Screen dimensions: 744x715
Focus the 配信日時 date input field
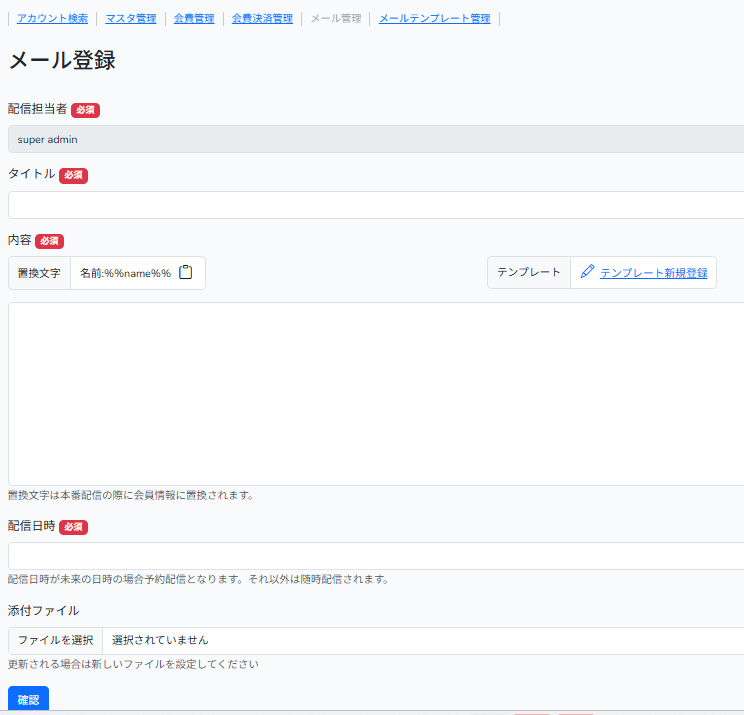[x=376, y=556]
